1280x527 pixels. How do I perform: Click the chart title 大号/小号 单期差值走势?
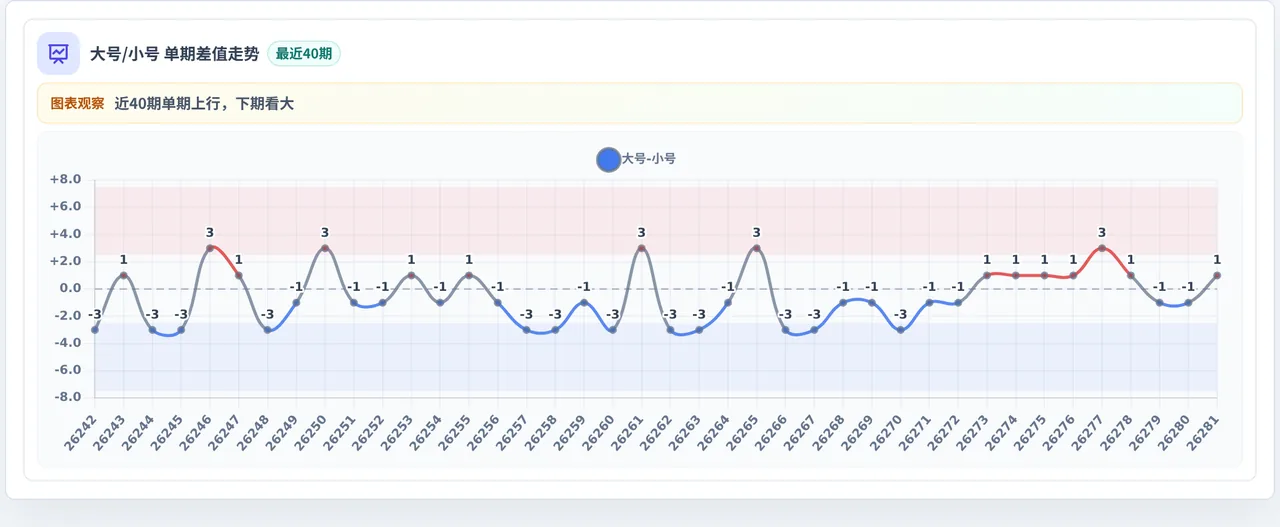coord(174,54)
